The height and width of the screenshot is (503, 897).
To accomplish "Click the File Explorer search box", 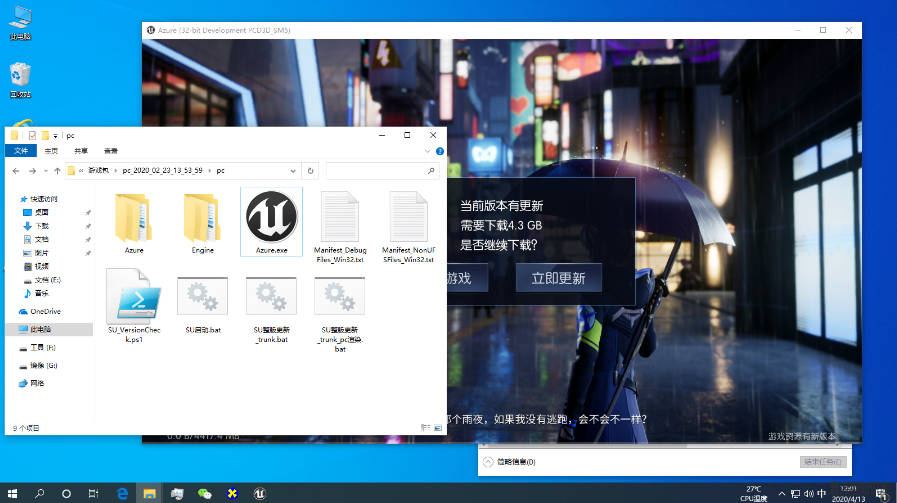I will point(382,170).
